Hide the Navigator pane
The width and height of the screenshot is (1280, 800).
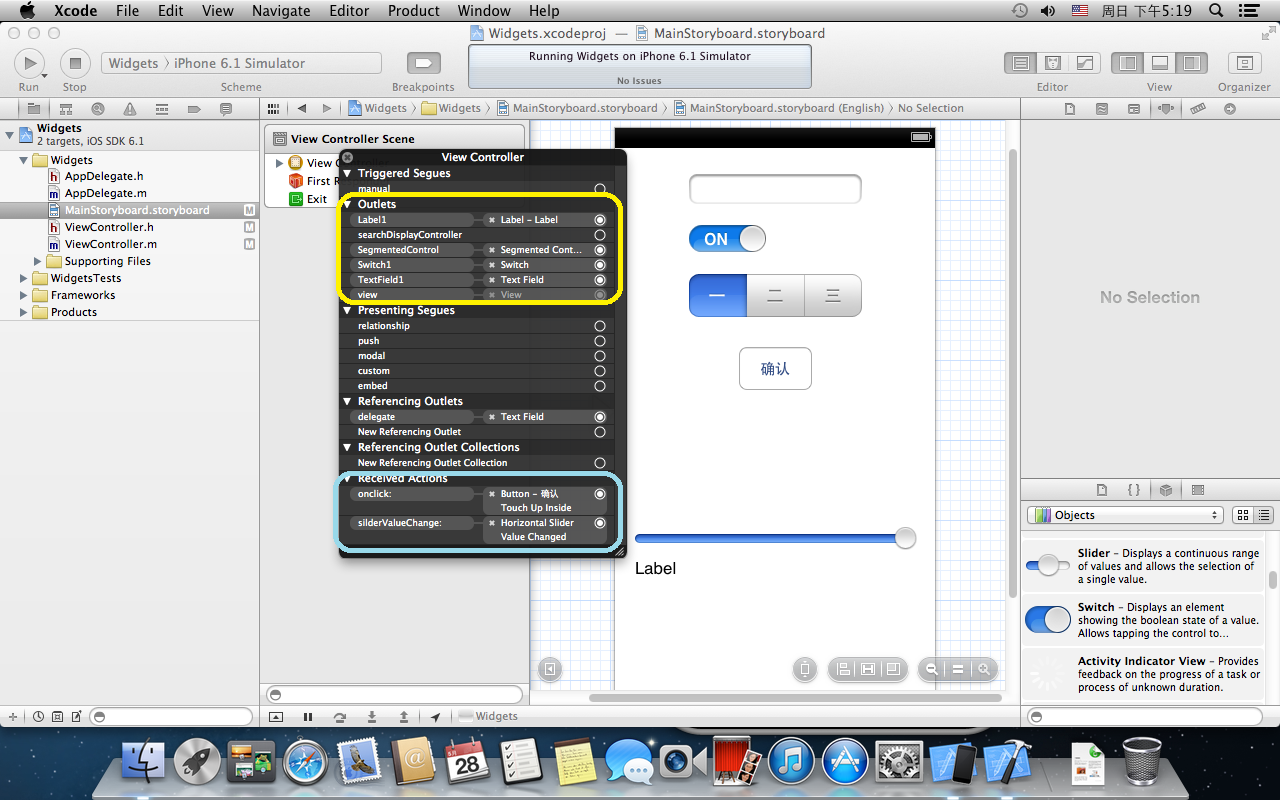[1128, 63]
